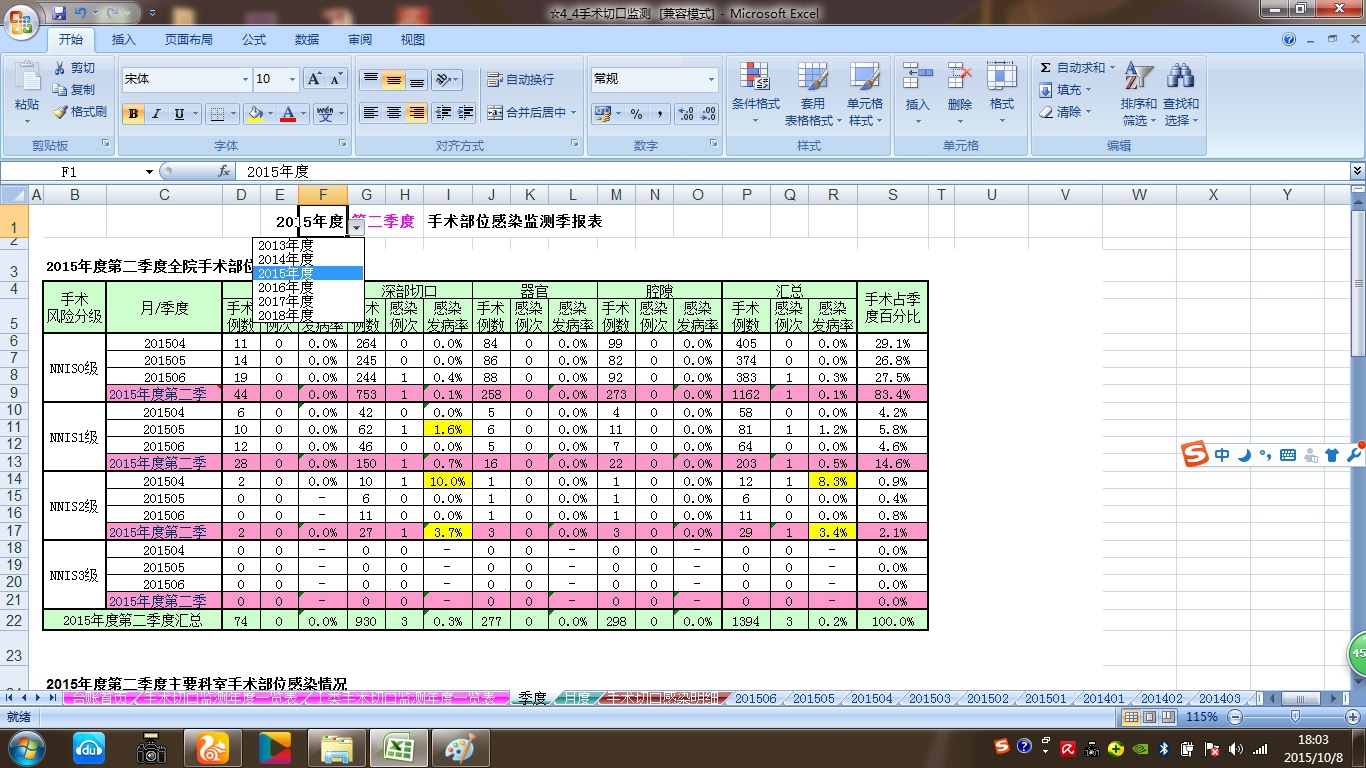
Task: Click the AutoSum (自动求和) sigma icon
Action: click(1046, 68)
